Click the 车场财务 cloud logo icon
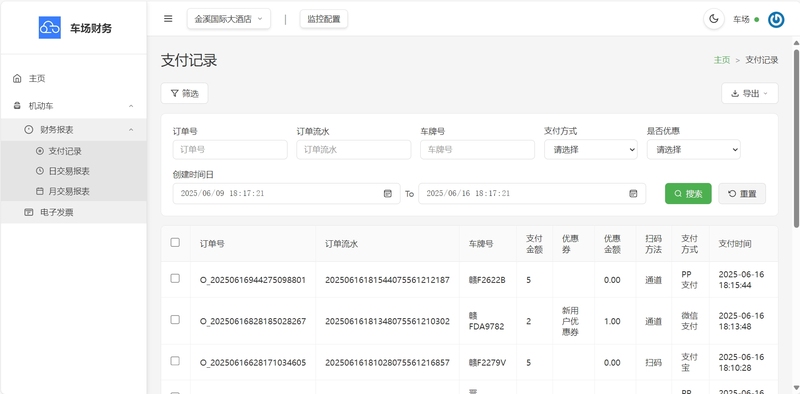The image size is (800, 394). 49,28
